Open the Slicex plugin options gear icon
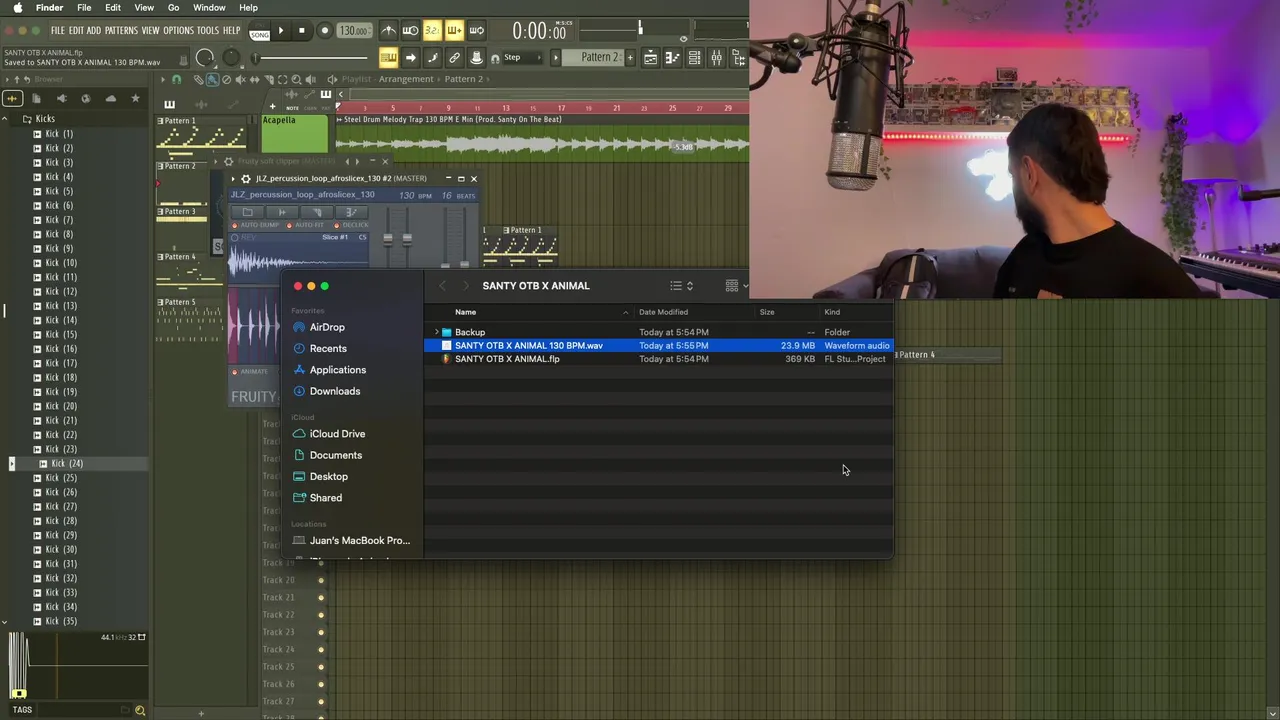The image size is (1280, 720). (246, 179)
